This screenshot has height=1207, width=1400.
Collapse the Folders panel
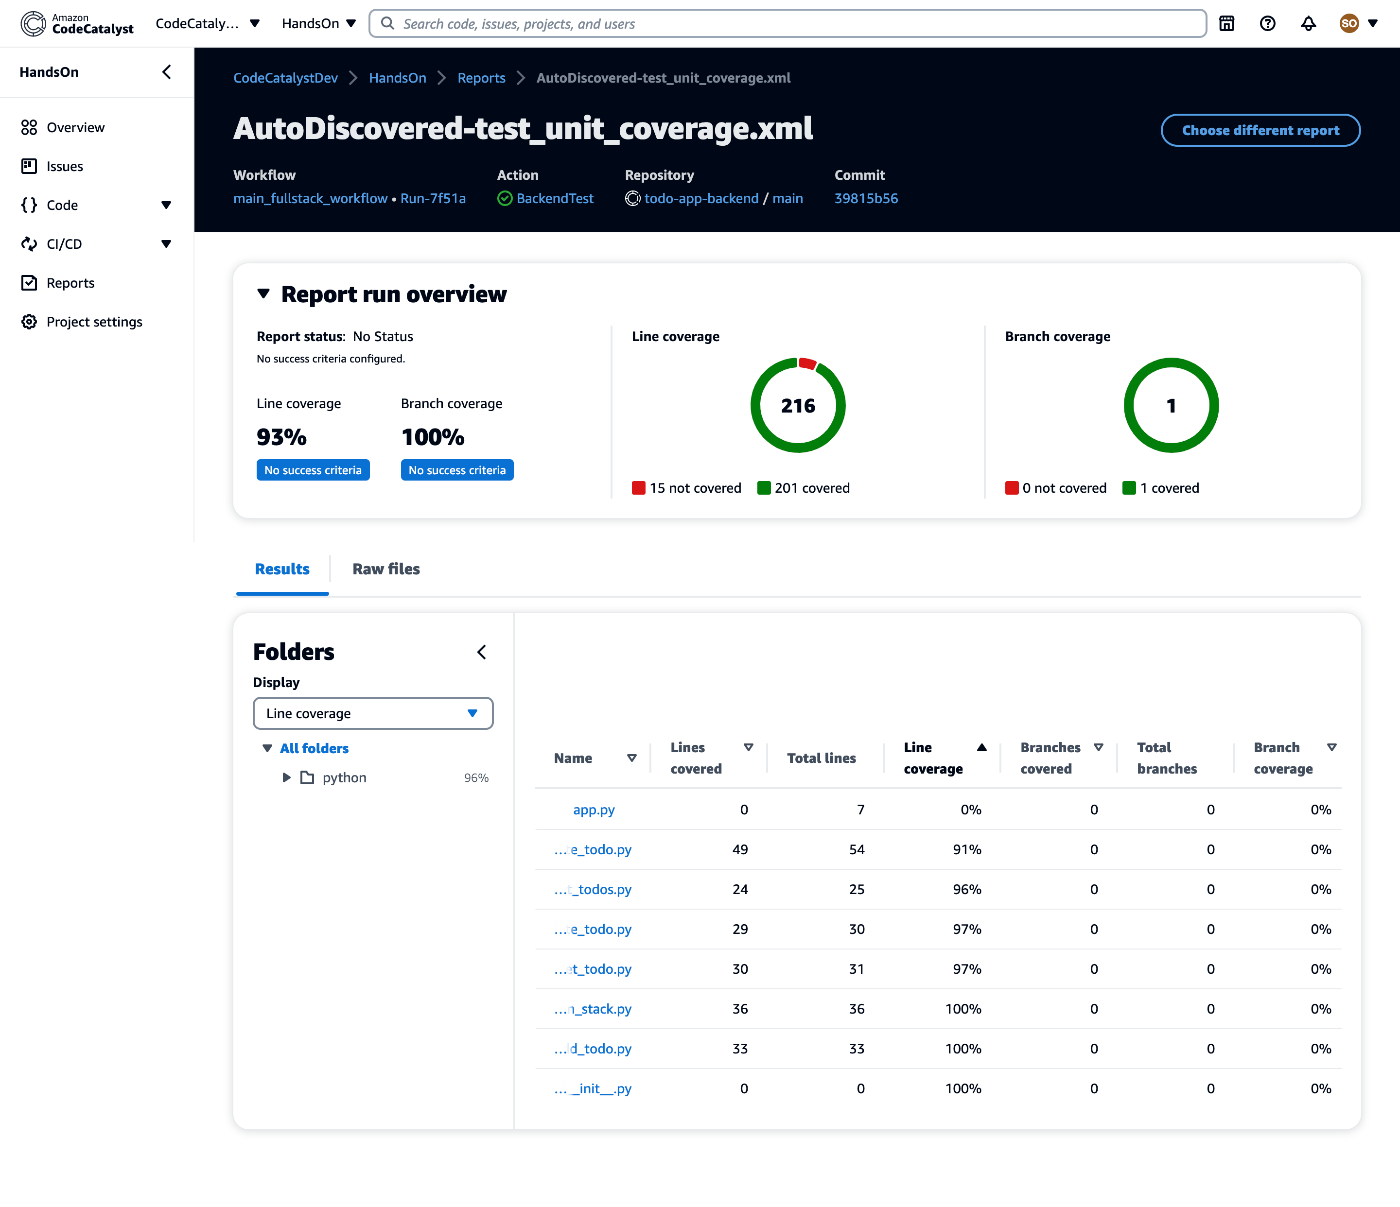(x=482, y=652)
